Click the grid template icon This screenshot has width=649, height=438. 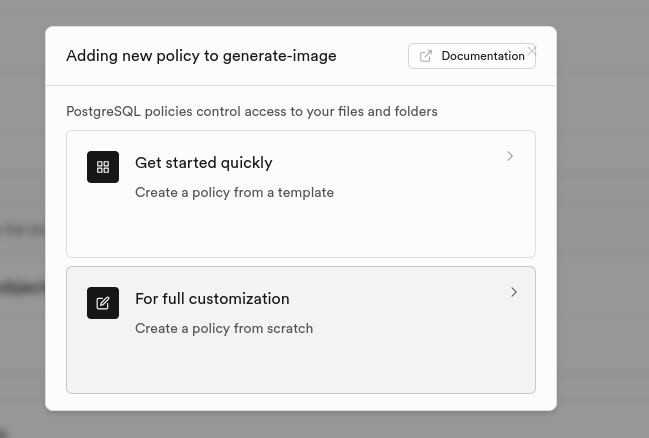tap(103, 167)
